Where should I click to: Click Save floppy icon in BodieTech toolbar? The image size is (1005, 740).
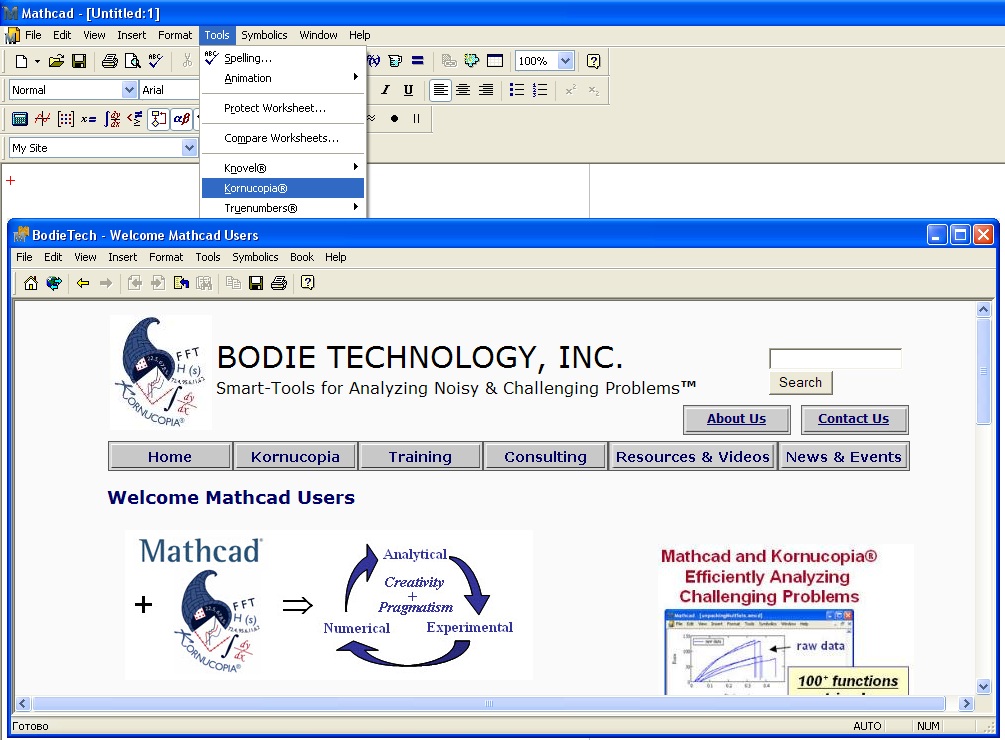click(x=256, y=283)
